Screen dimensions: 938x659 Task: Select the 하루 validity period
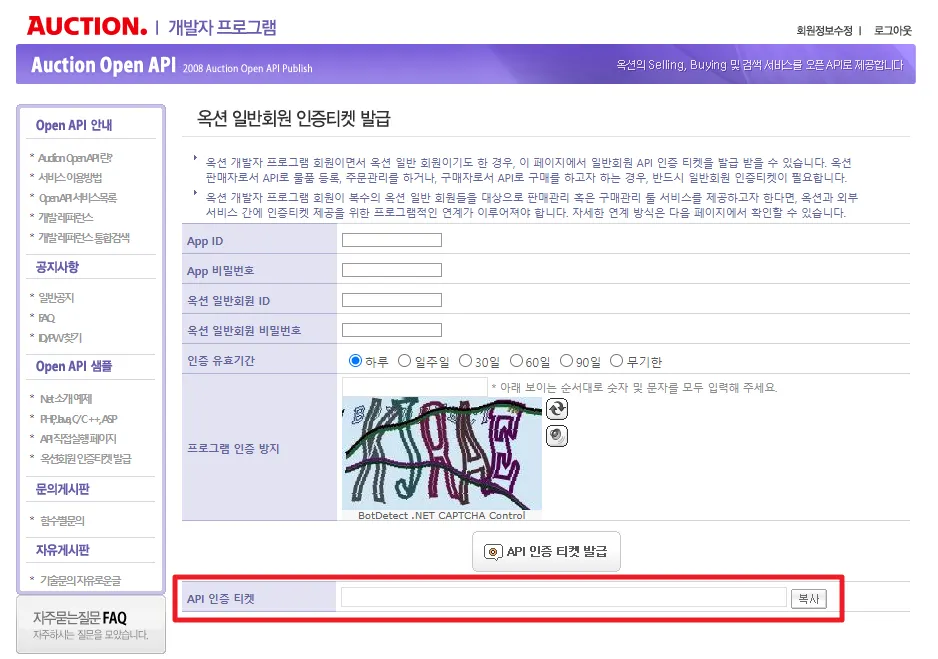tap(355, 361)
